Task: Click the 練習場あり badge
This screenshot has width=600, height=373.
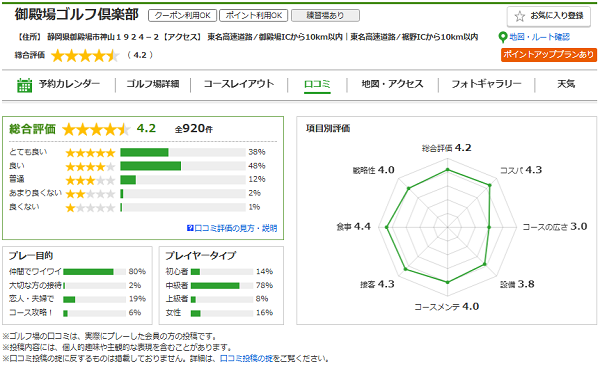Action: click(325, 15)
